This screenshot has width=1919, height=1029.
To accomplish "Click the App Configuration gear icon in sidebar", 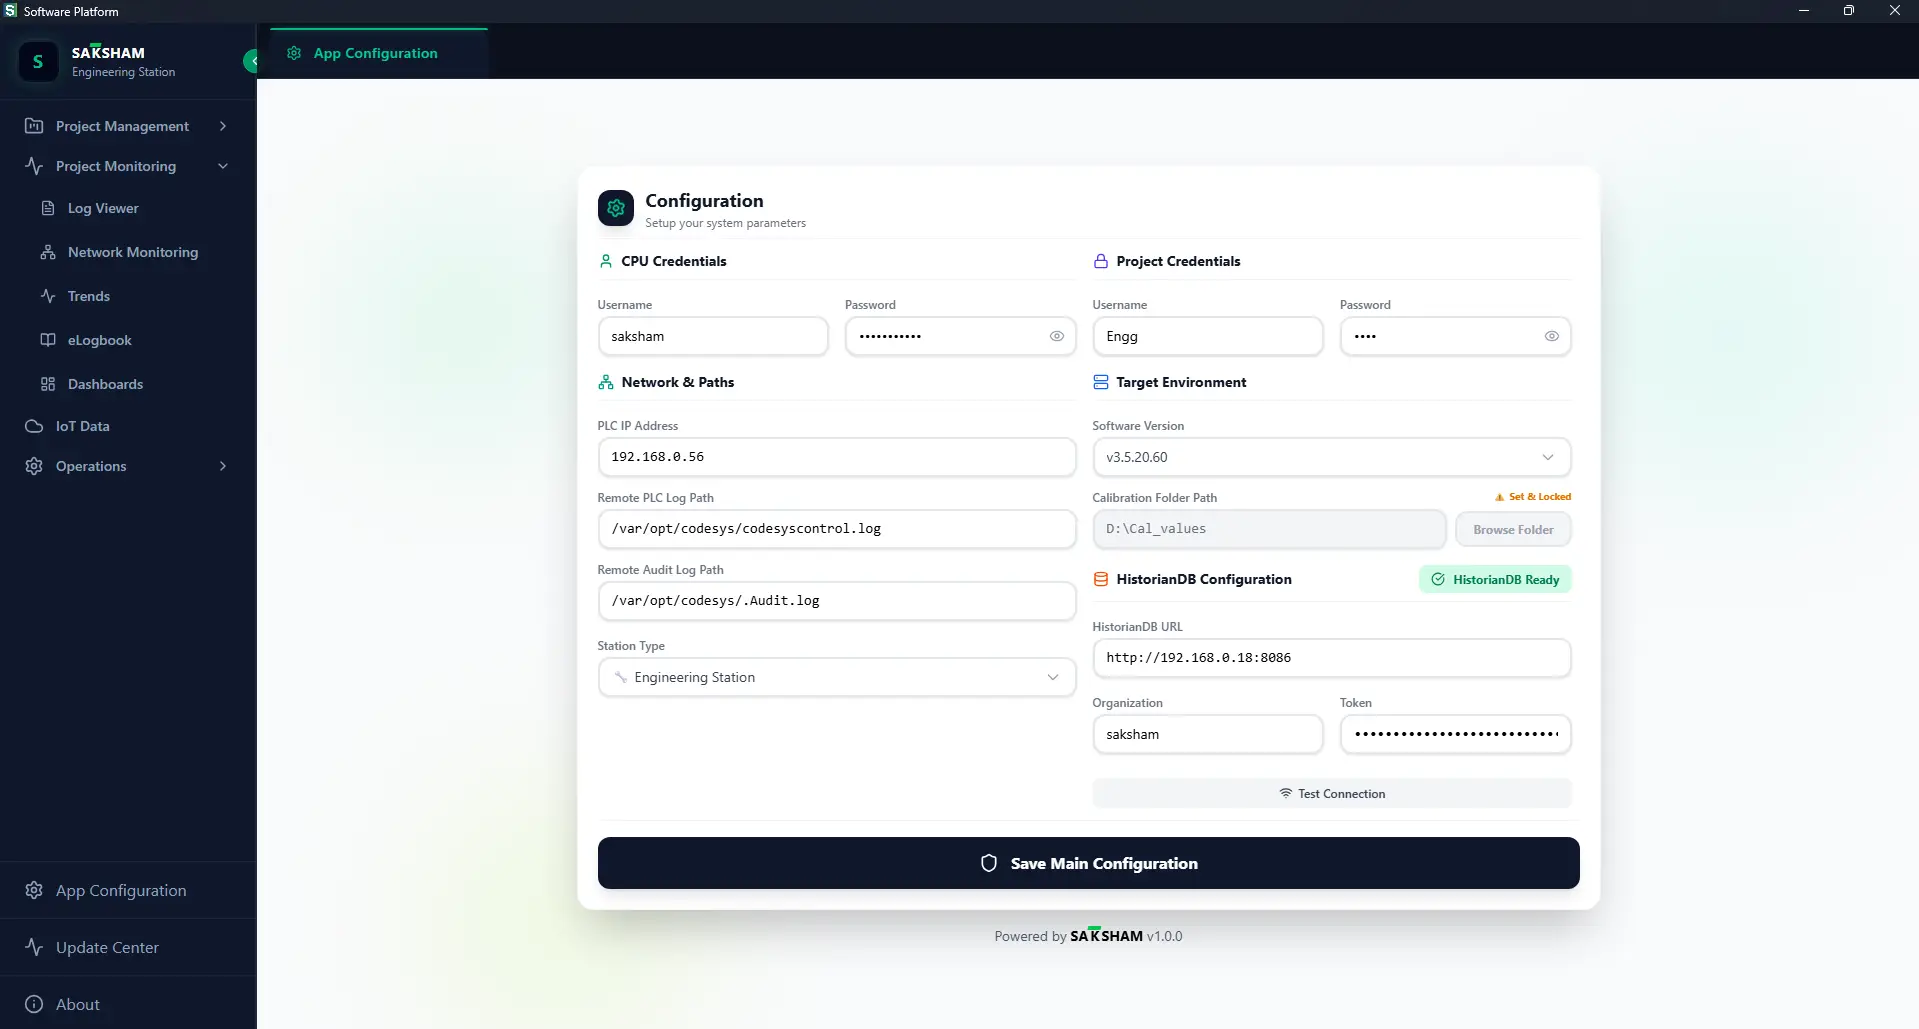I will (x=34, y=890).
